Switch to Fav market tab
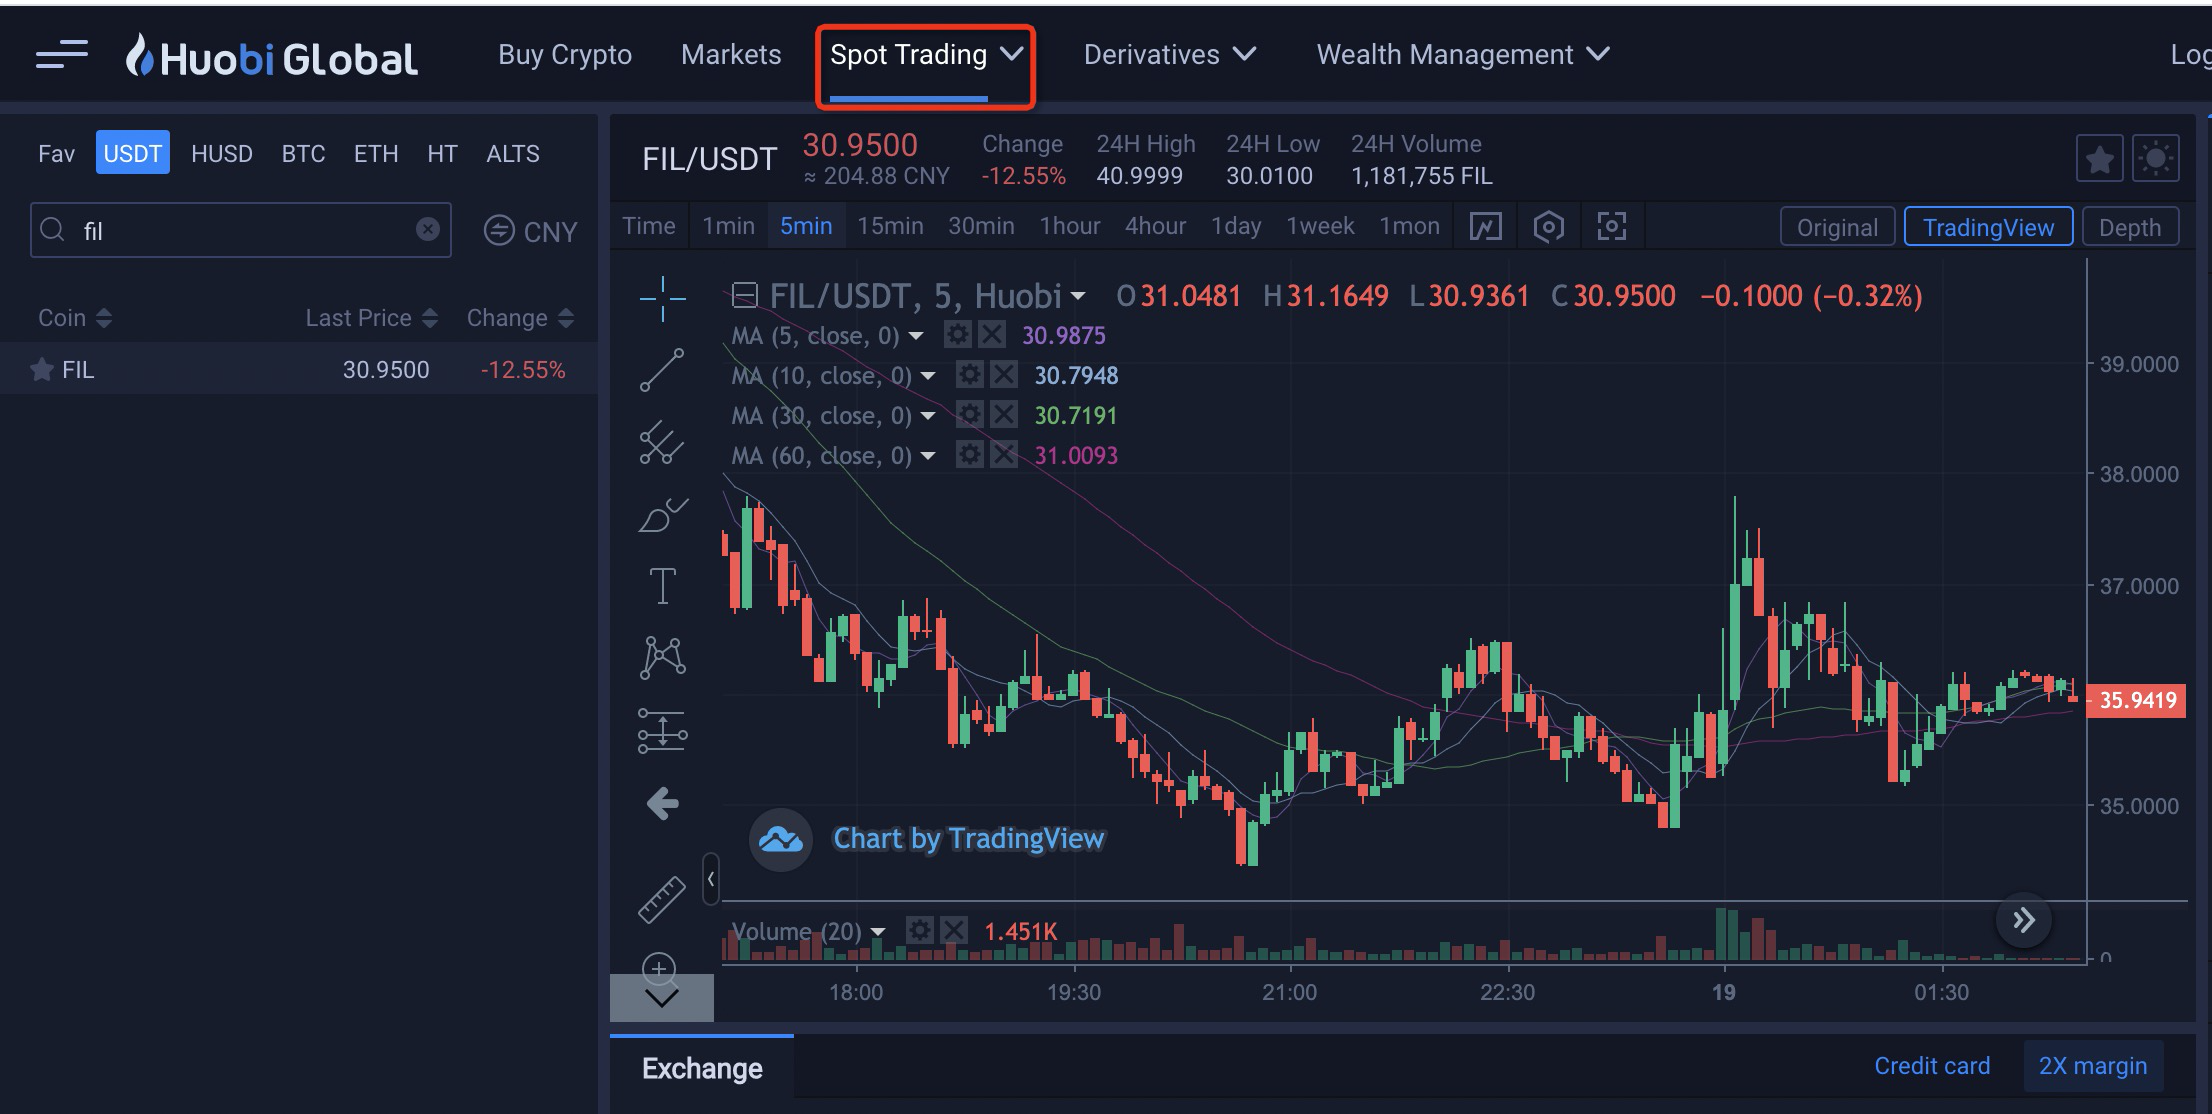Image resolution: width=2212 pixels, height=1114 pixels. coord(56,153)
